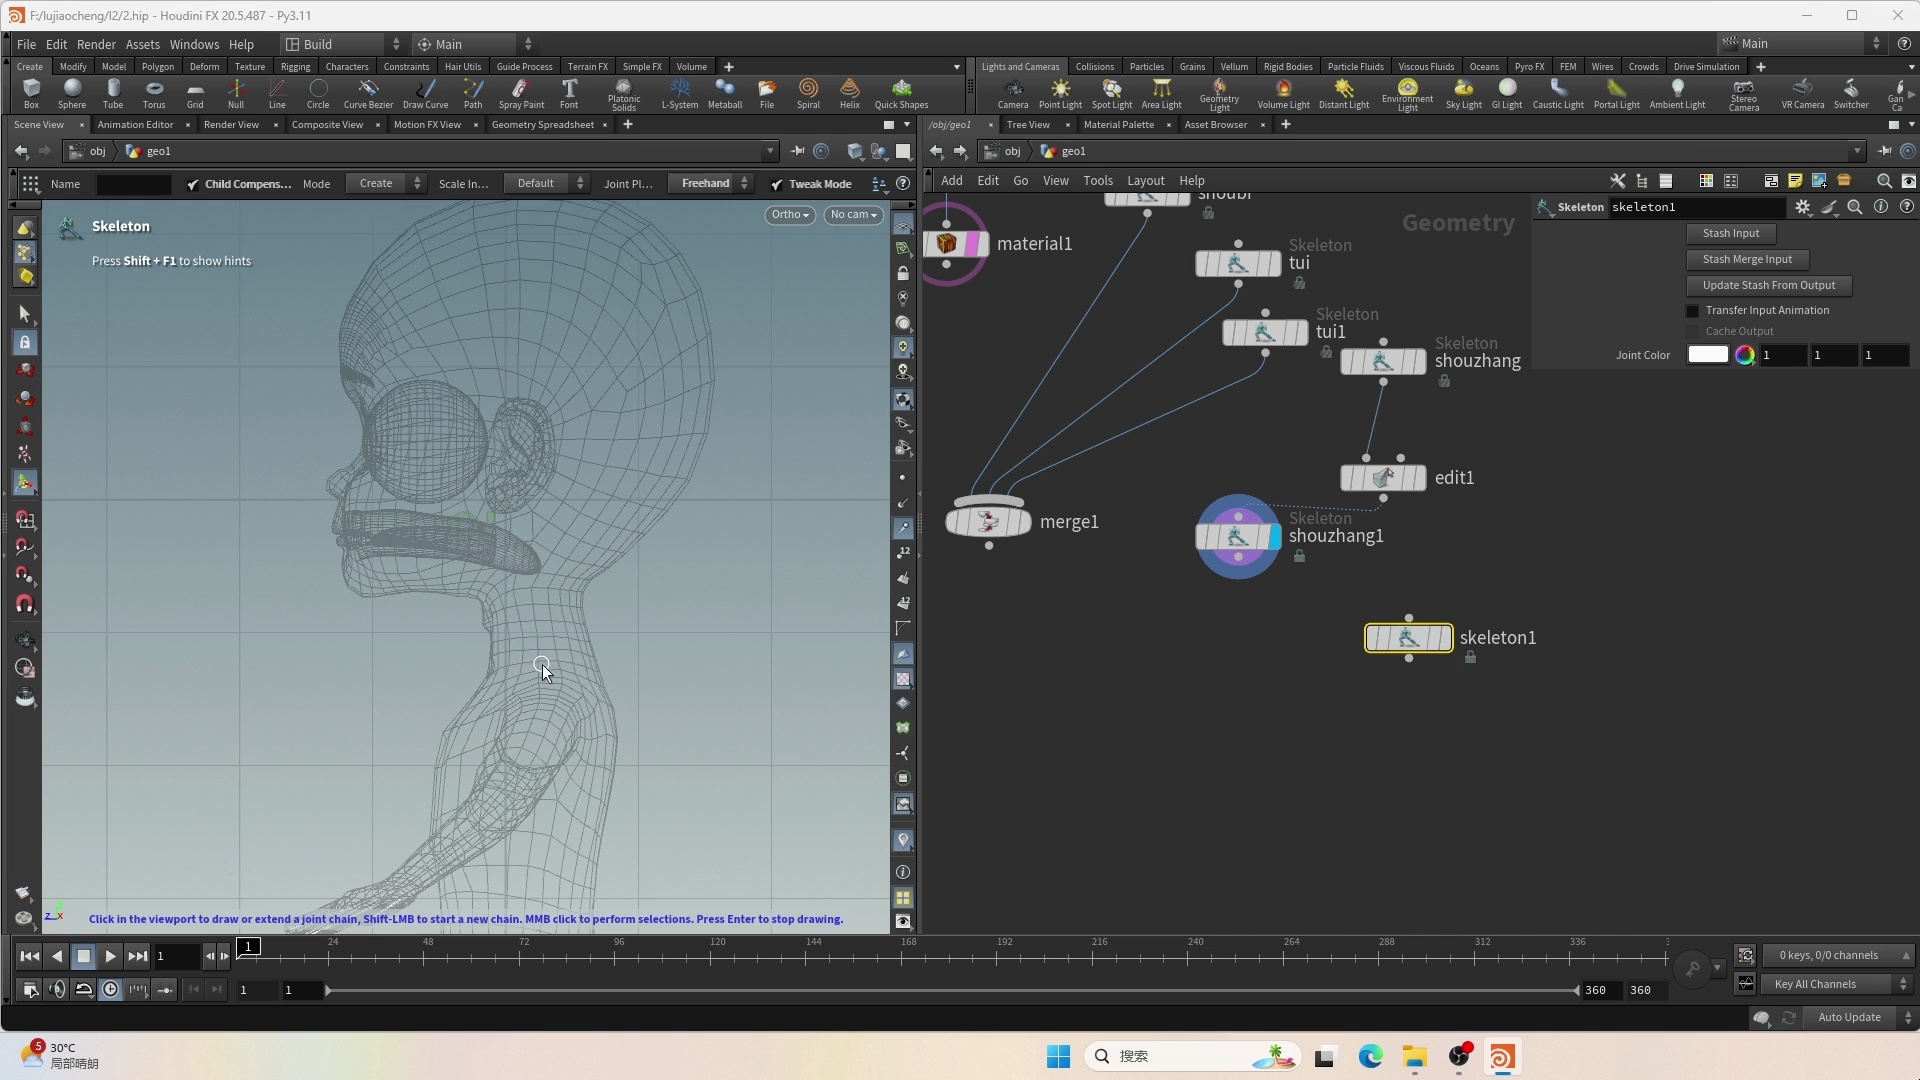The width and height of the screenshot is (1920, 1080).
Task: Enable Transfer Input Animation checkbox
Action: [x=1693, y=311]
